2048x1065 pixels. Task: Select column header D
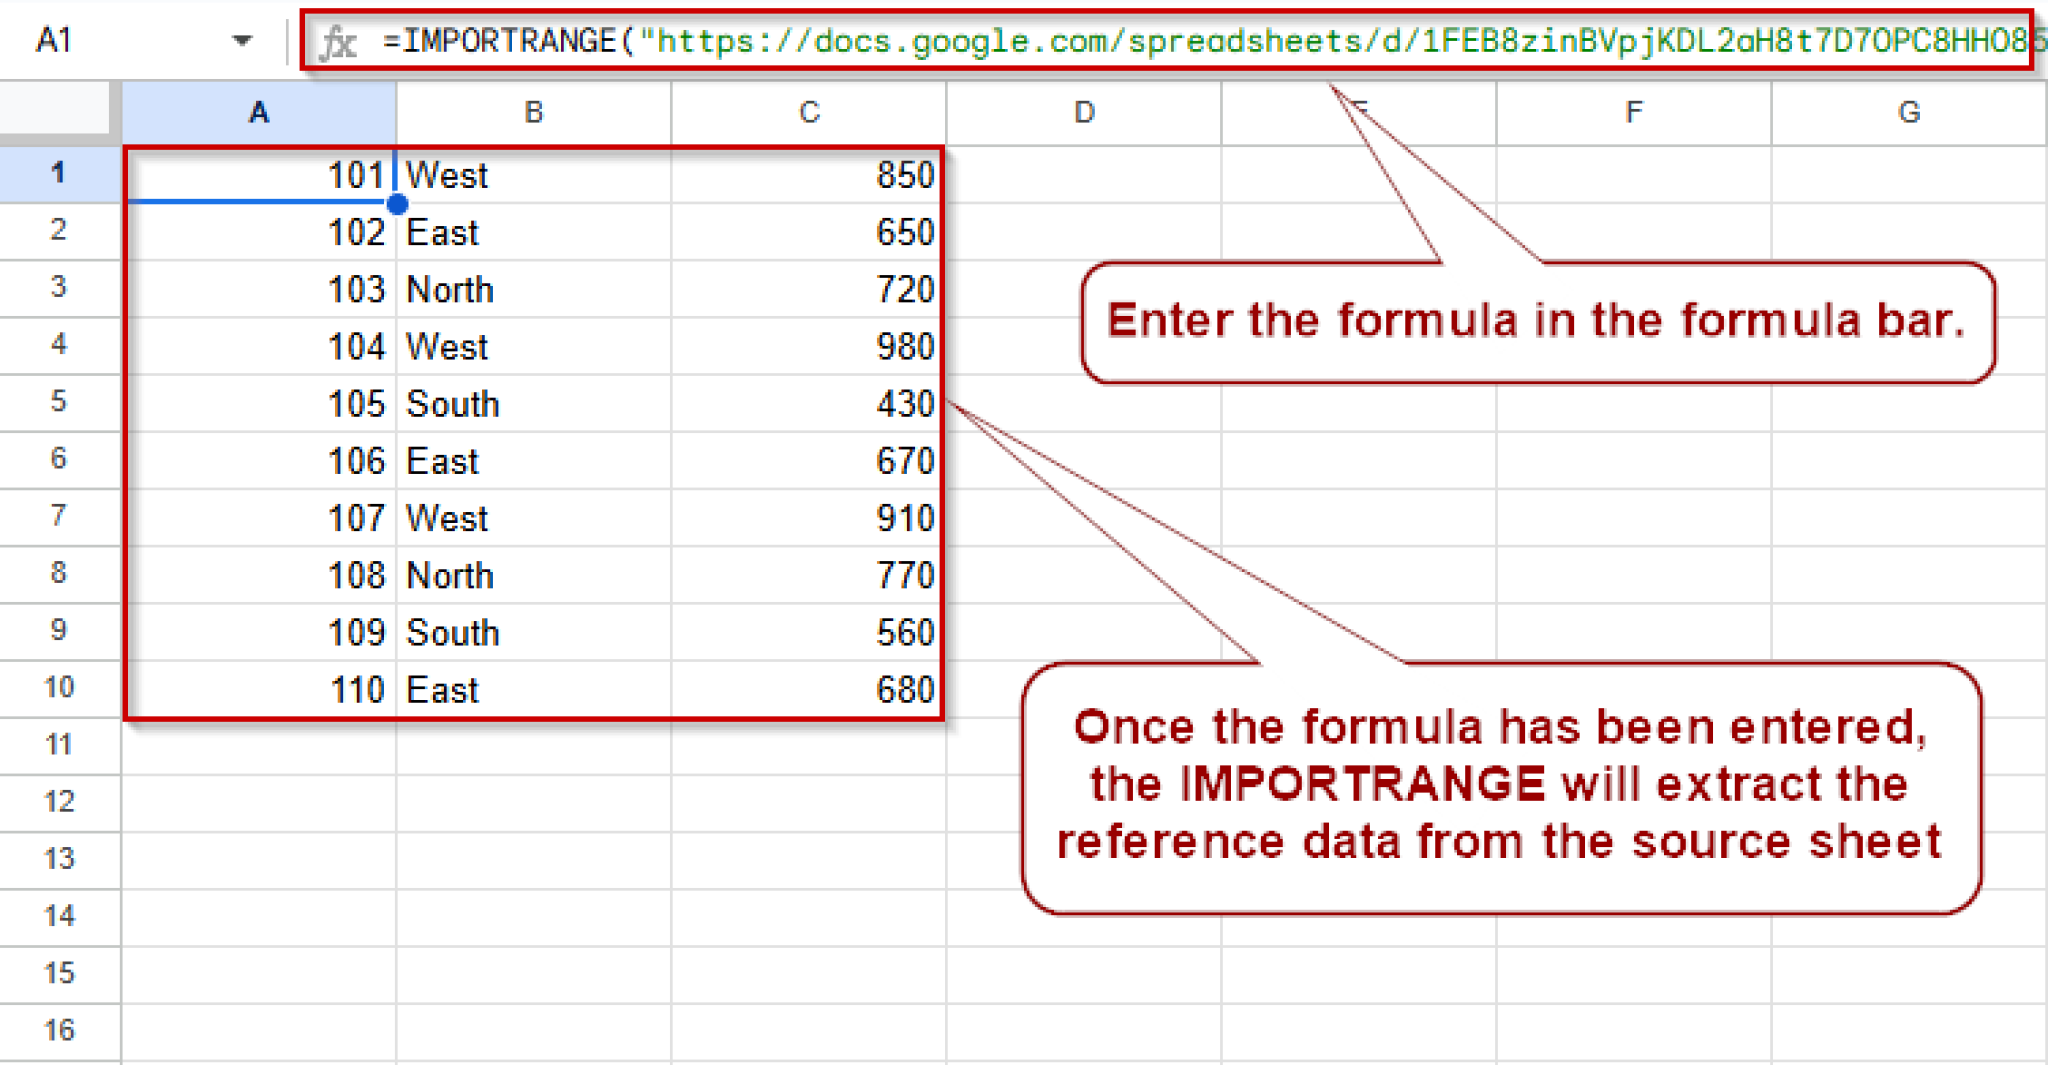pos(1083,112)
